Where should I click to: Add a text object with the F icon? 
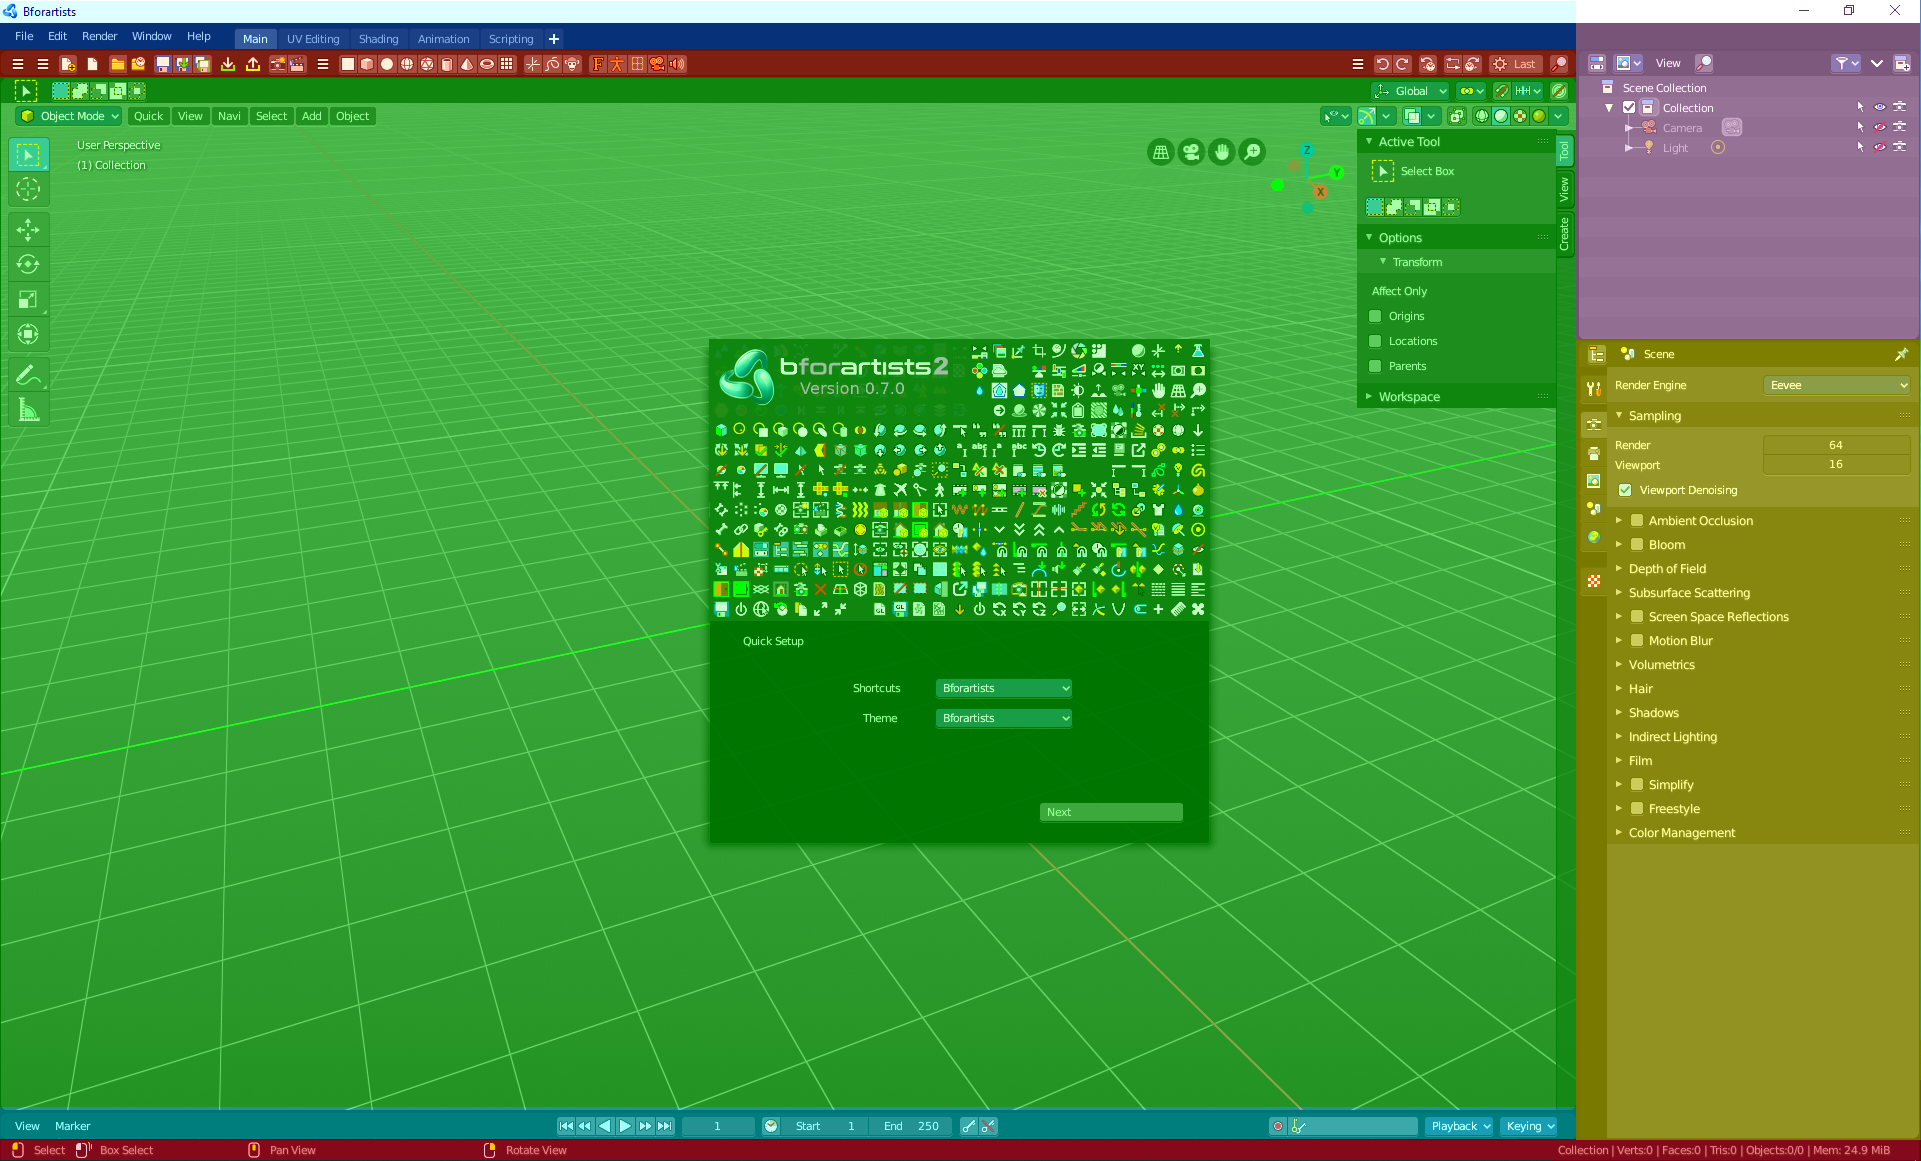click(598, 64)
